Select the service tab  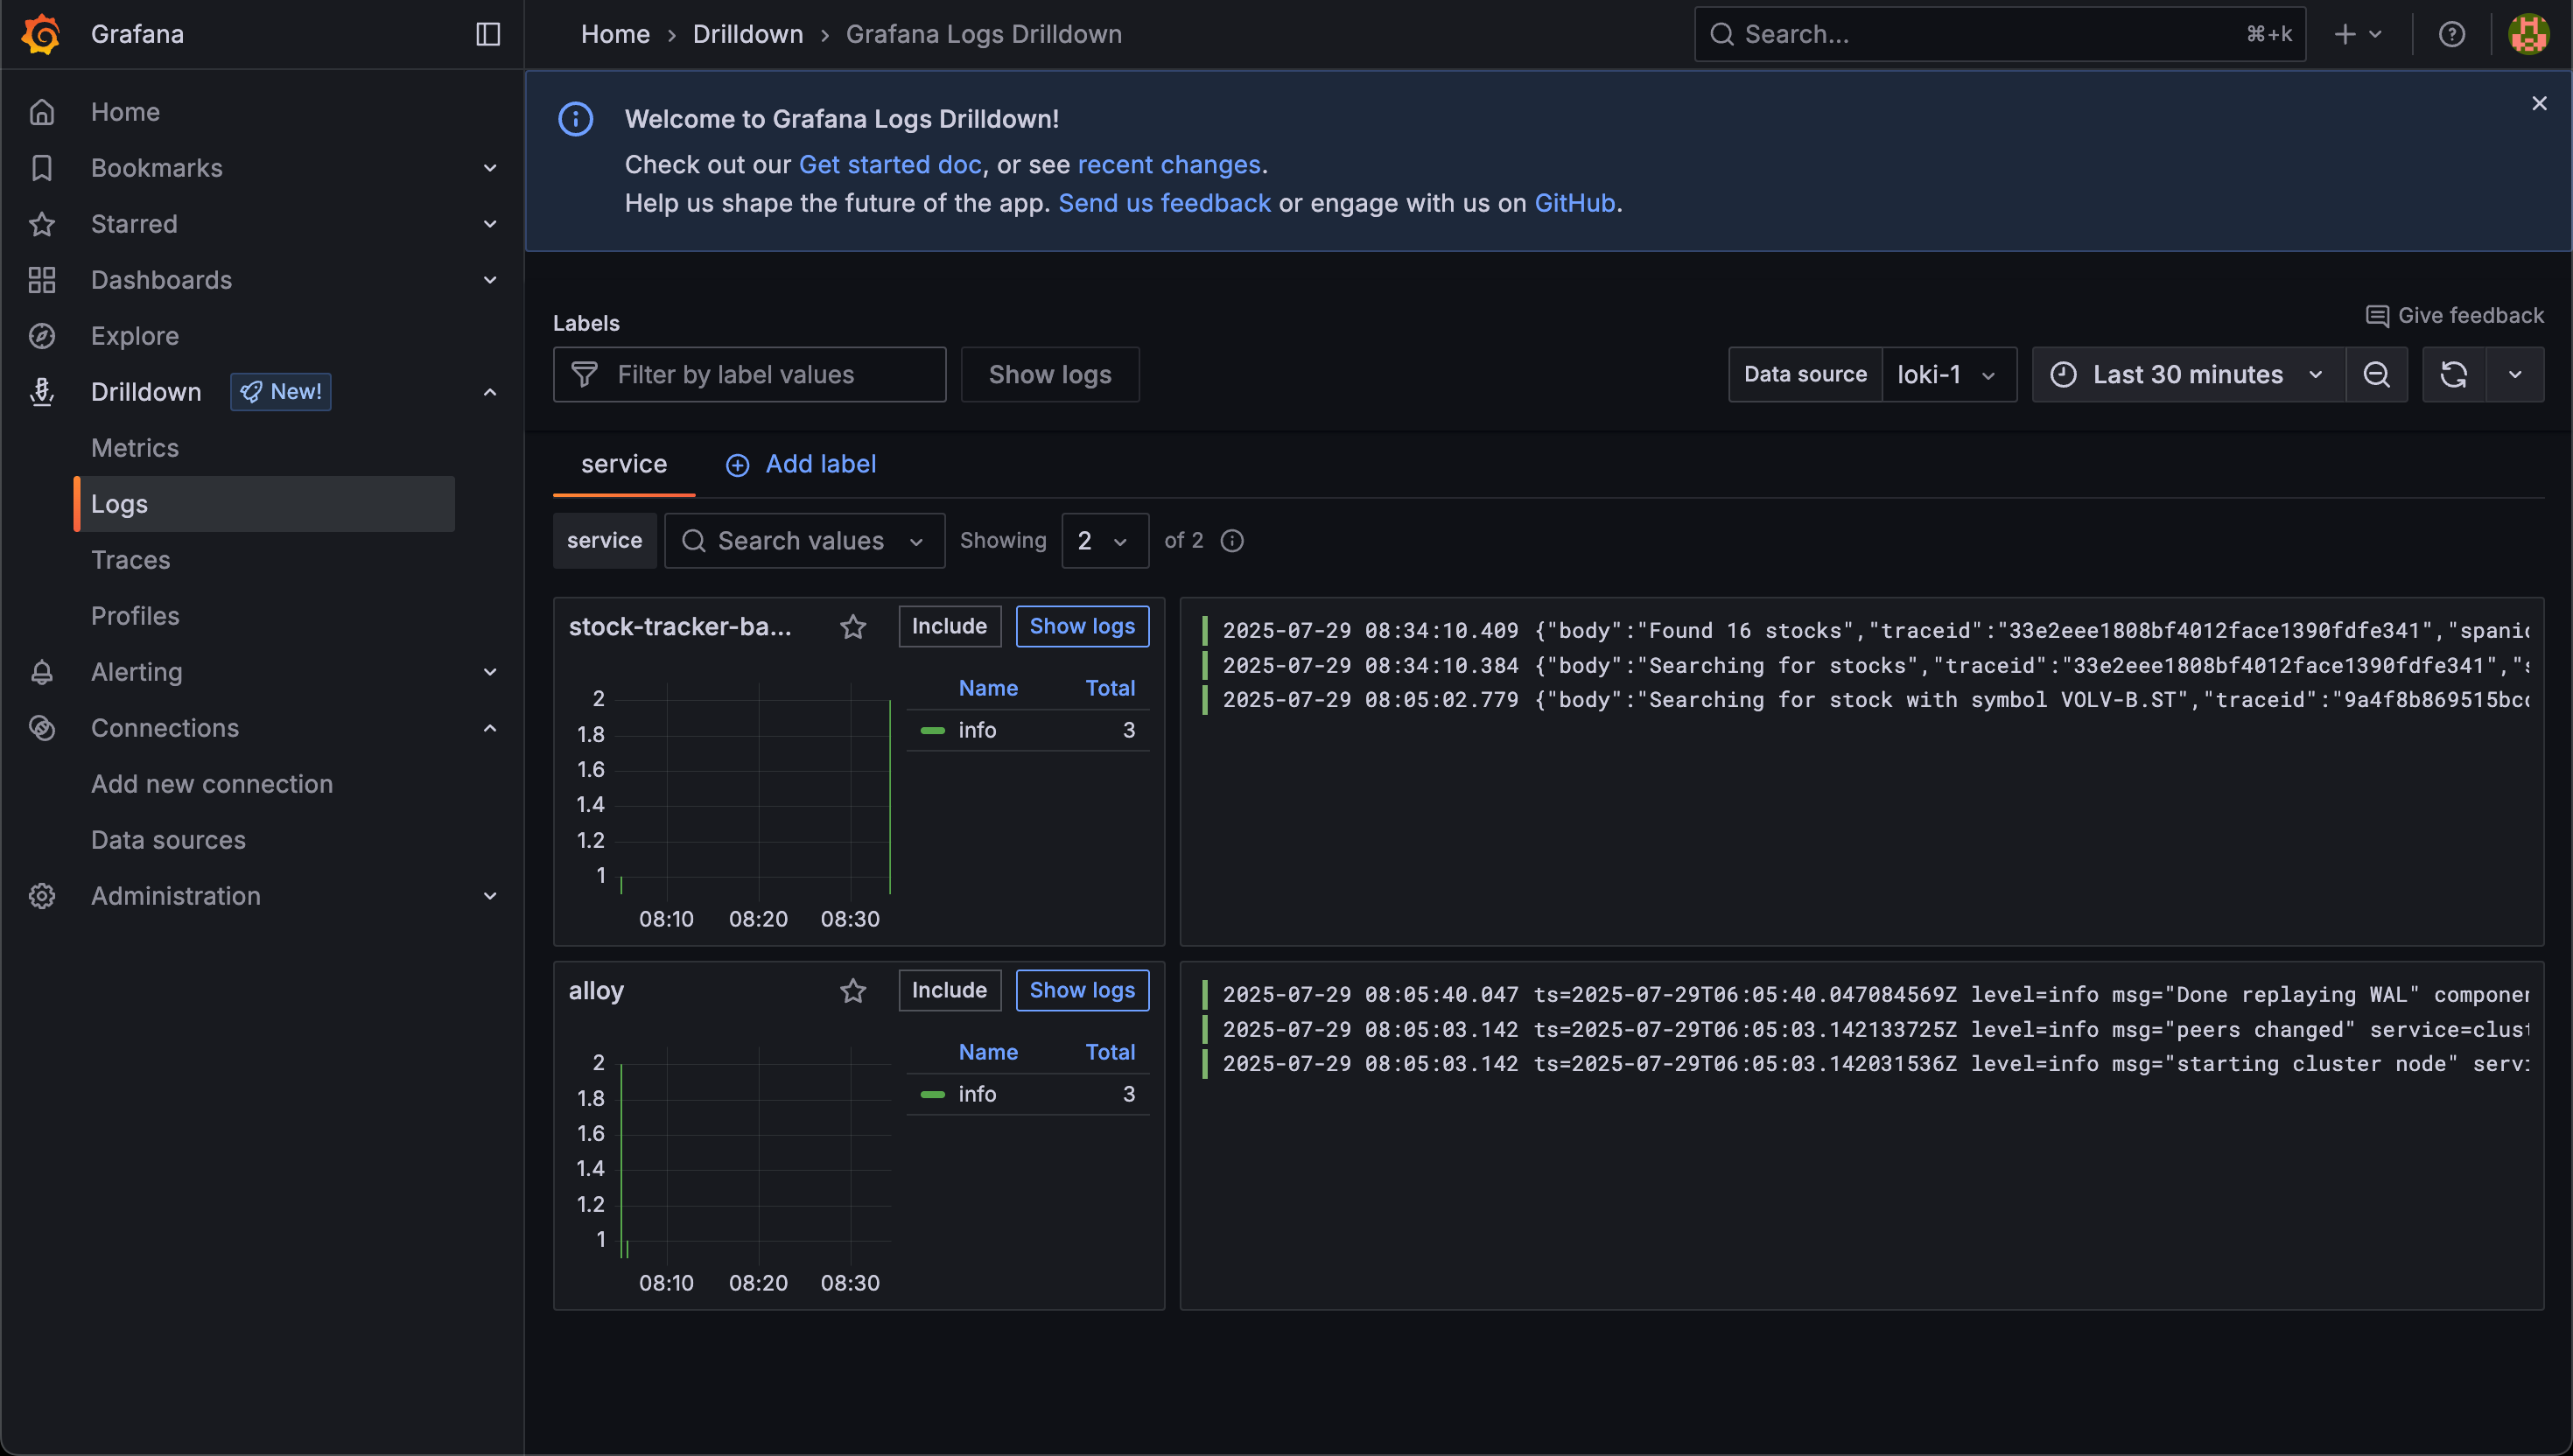click(624, 464)
